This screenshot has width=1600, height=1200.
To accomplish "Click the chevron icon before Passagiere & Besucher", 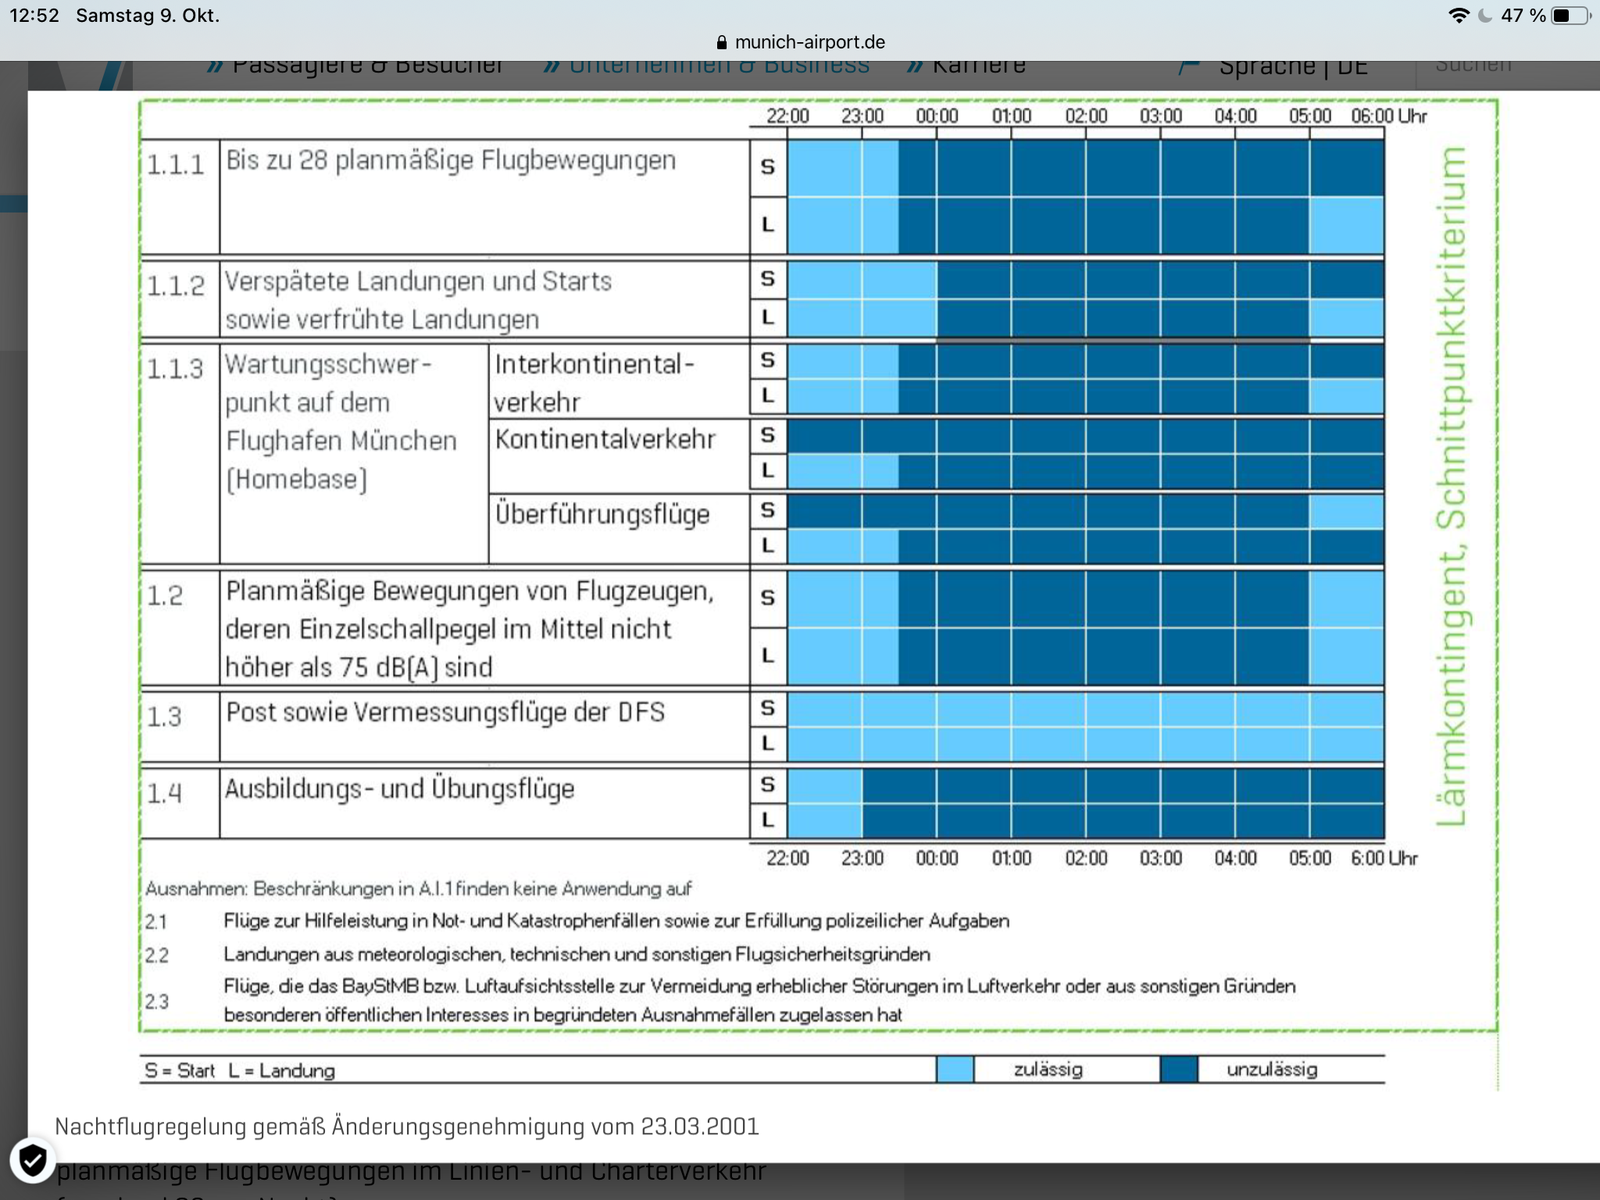I will pos(215,67).
